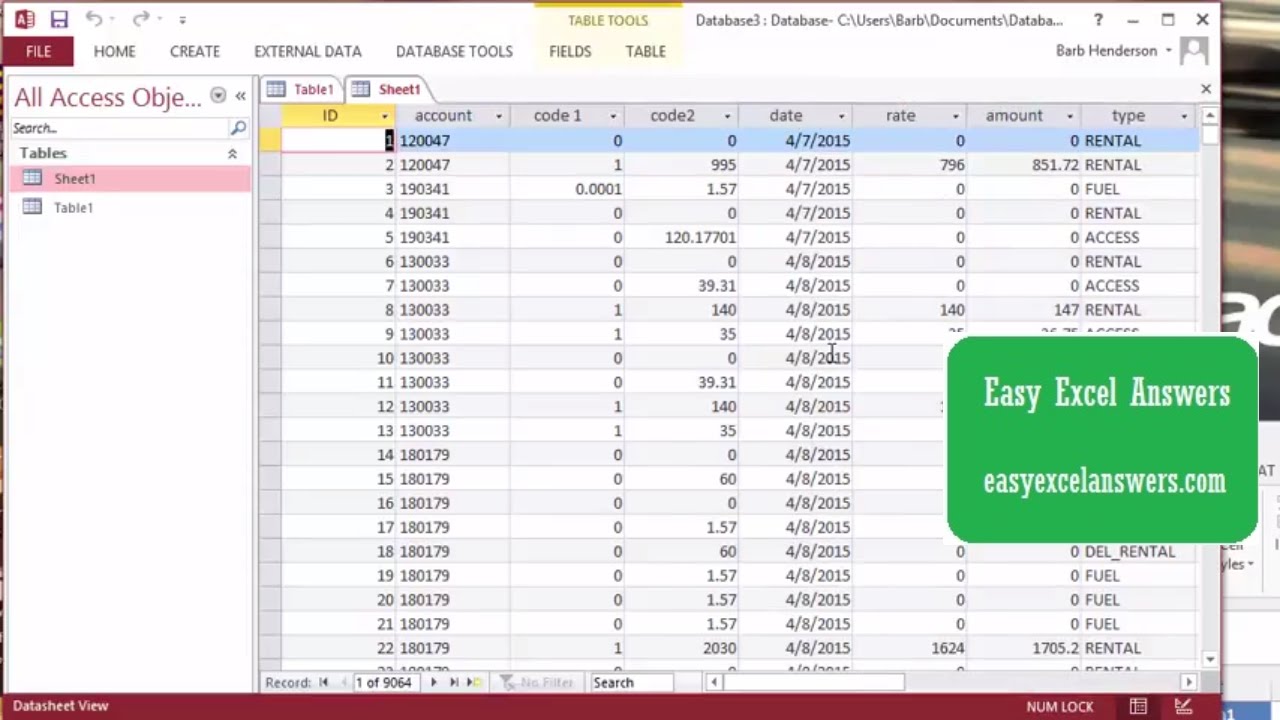Click the vertical scrollbar down arrow
1280x720 pixels.
point(1210,660)
